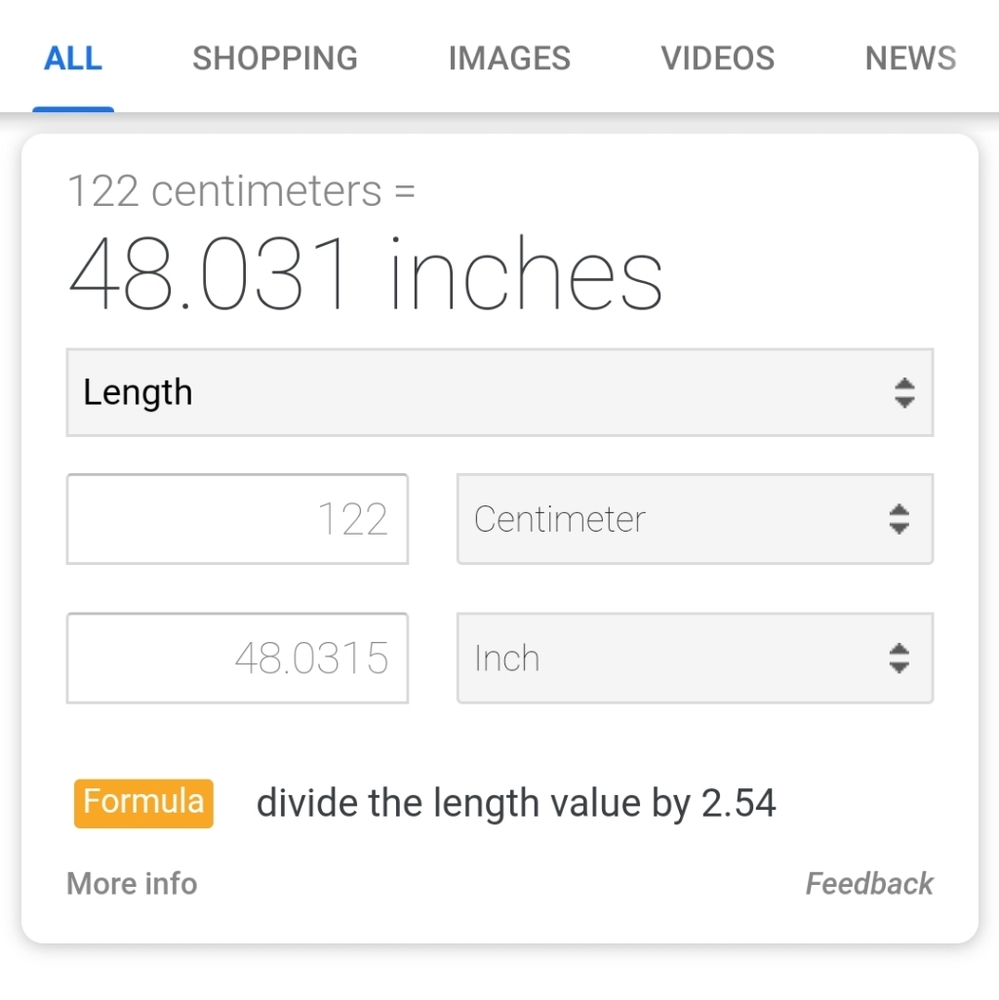Expand the Centimeter unit dropdown
The width and height of the screenshot is (999, 1000).
[694, 519]
